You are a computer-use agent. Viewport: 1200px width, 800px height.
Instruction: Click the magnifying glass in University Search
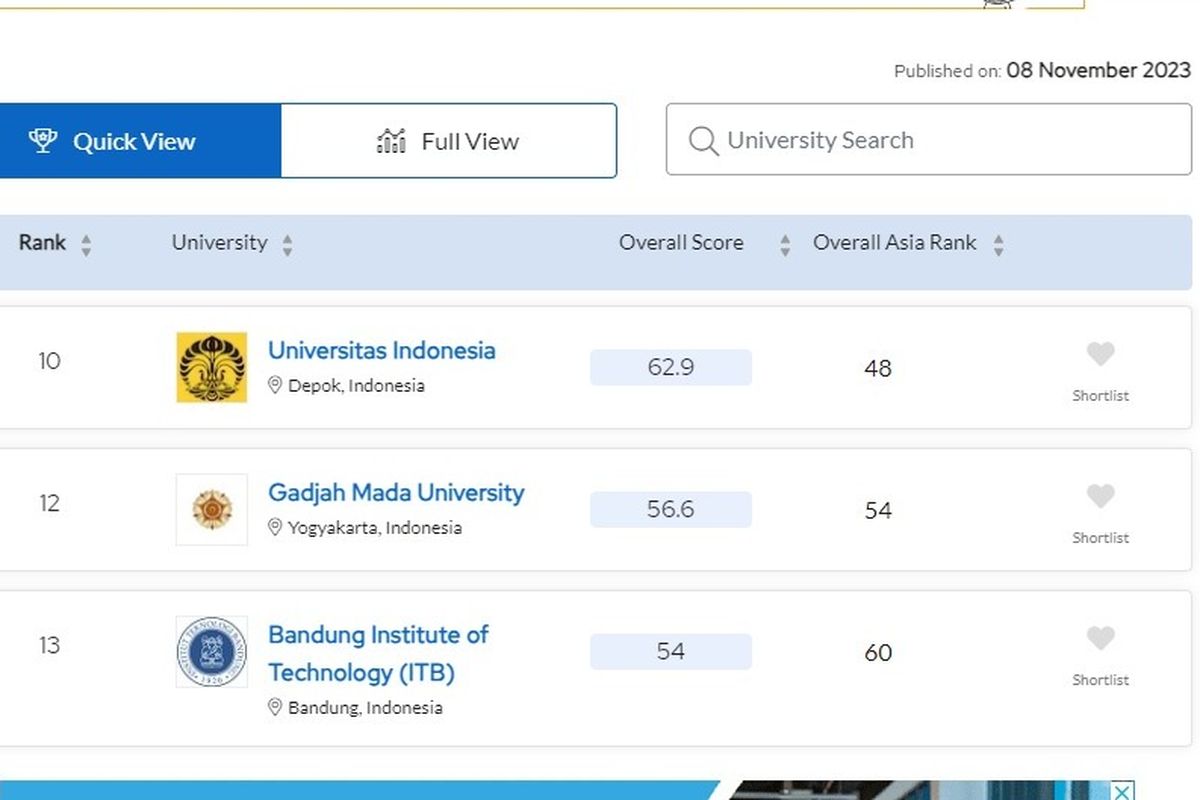(705, 141)
